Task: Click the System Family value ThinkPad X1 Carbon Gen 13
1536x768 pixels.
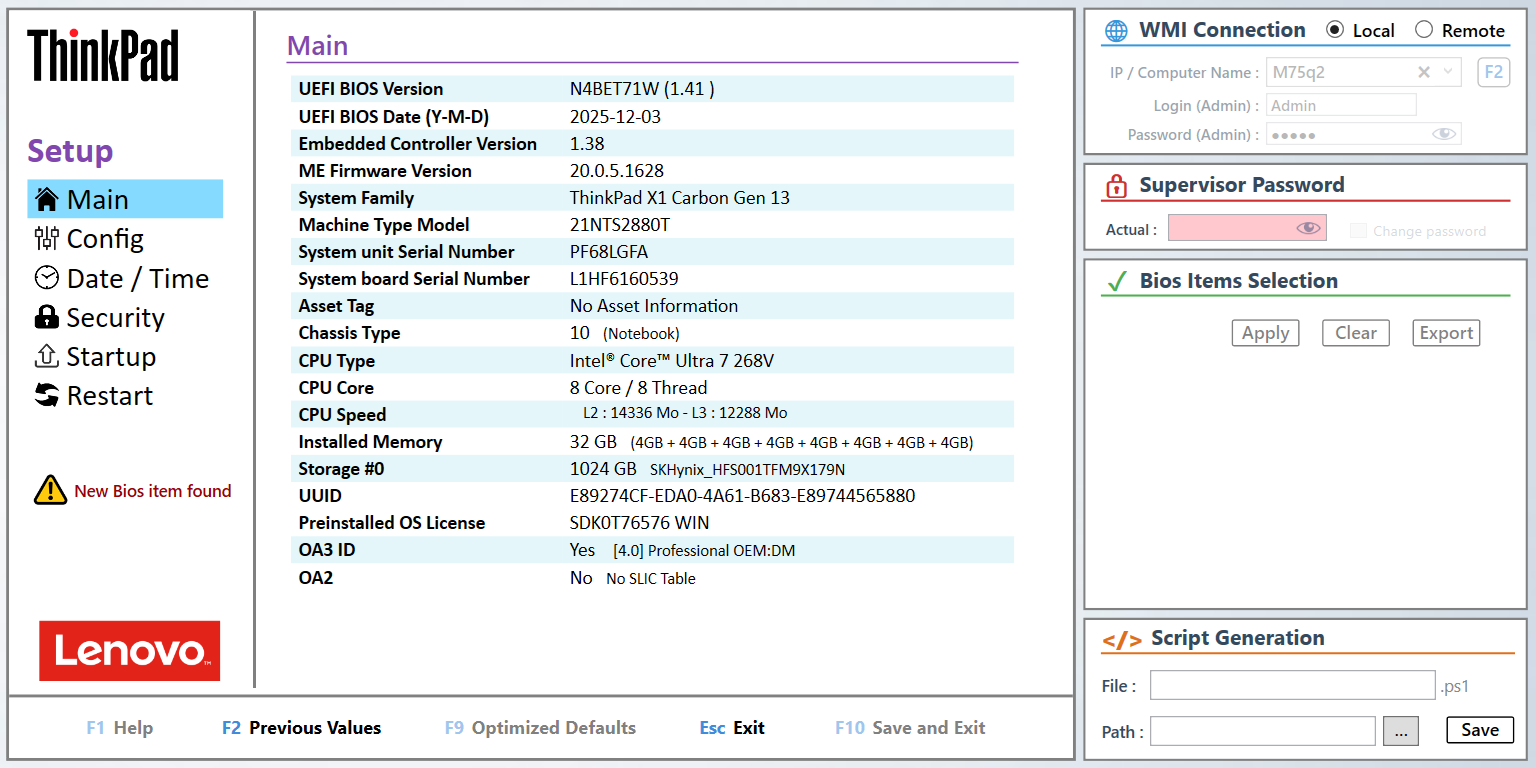Action: point(680,198)
